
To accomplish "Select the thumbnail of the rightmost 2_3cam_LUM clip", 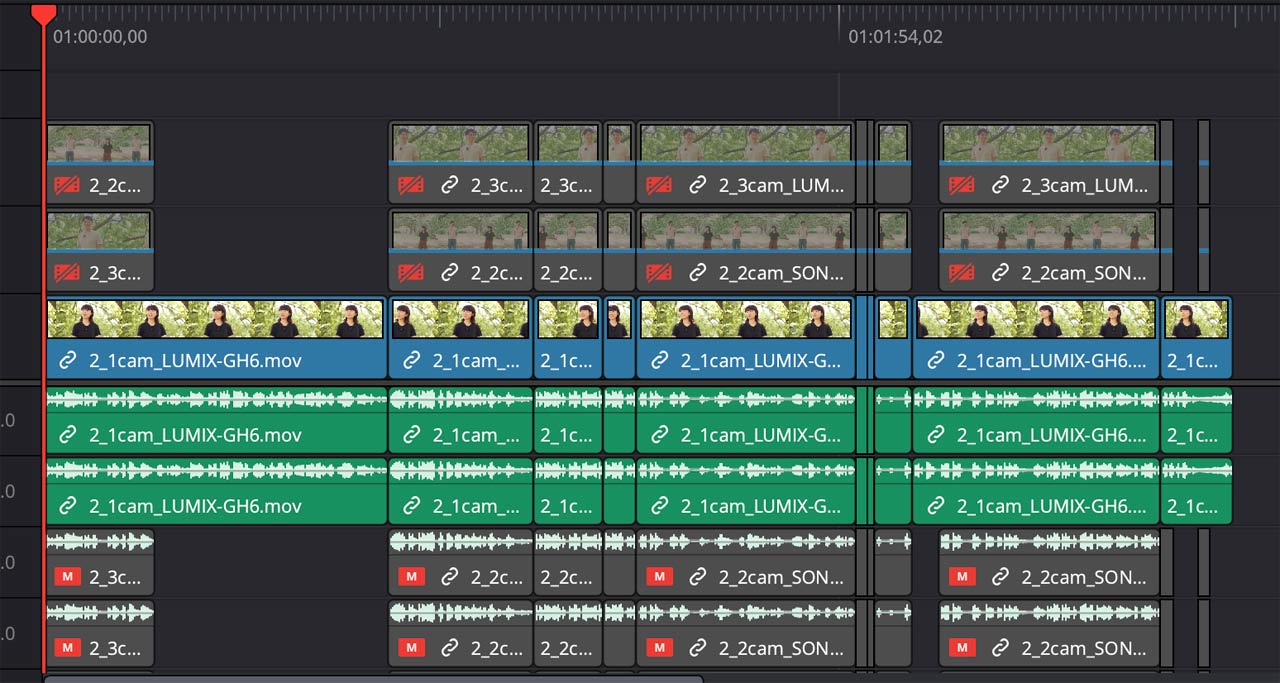I will (1049, 143).
